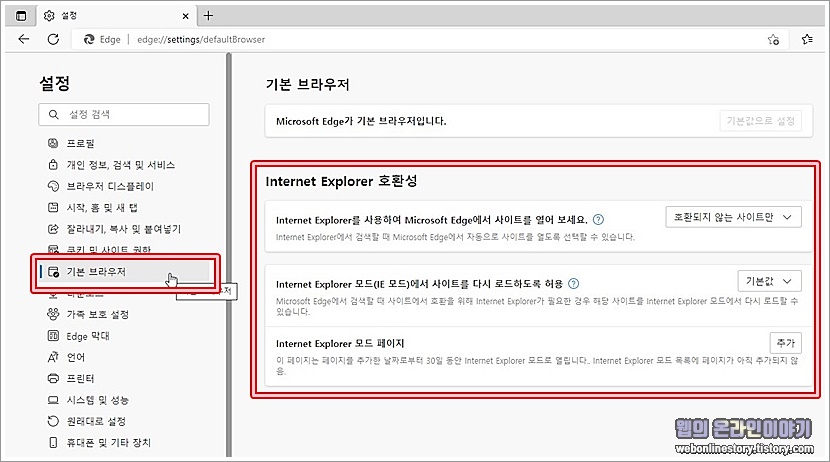Click the magnifier icon in settings search
Image resolution: width=830 pixels, height=462 pixels.
point(53,114)
